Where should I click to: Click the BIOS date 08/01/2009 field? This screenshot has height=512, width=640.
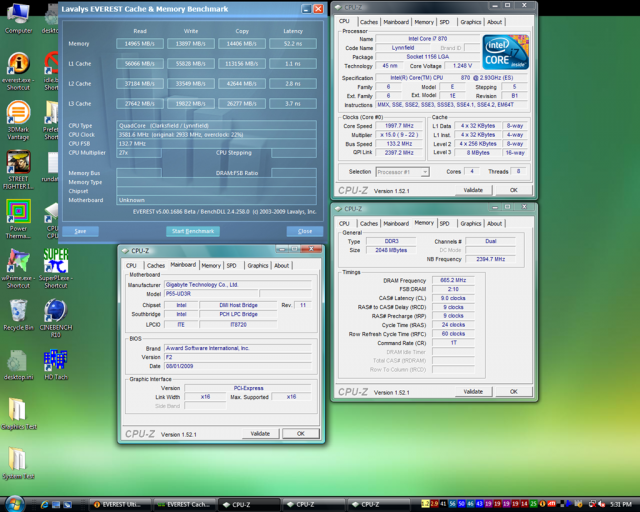tap(238, 366)
